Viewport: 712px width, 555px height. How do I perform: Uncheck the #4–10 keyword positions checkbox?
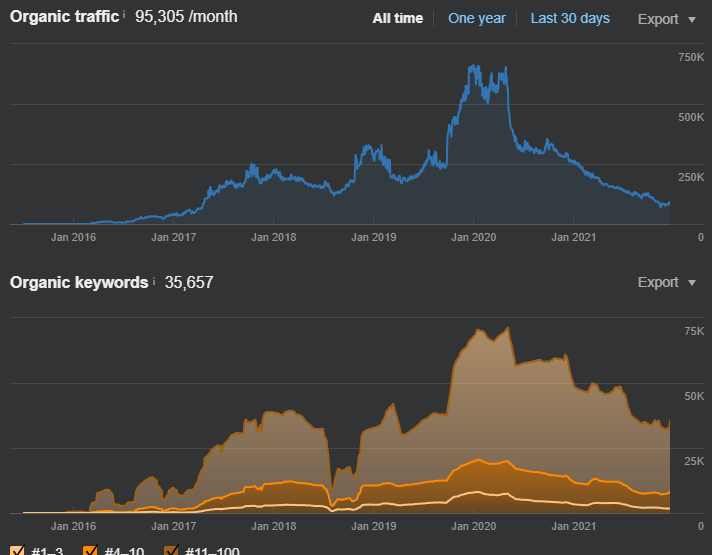pyautogui.click(x=90, y=550)
